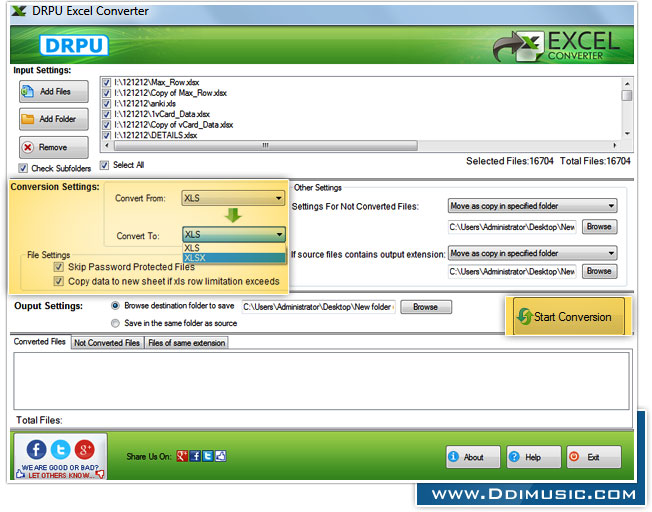This screenshot has height=512, width=652.
Task: Toggle the Select All checkbox
Action: coord(104,165)
